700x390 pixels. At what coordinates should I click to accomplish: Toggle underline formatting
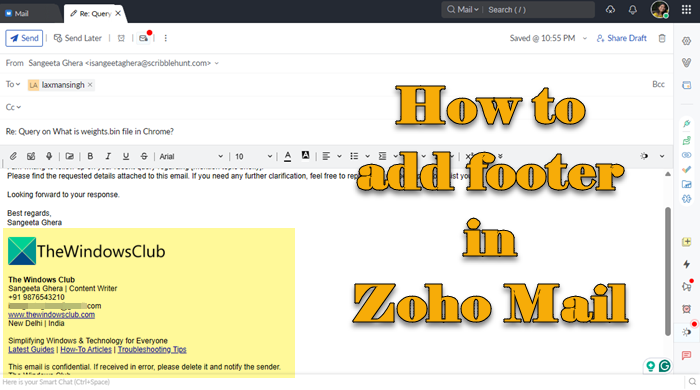[x=126, y=156]
